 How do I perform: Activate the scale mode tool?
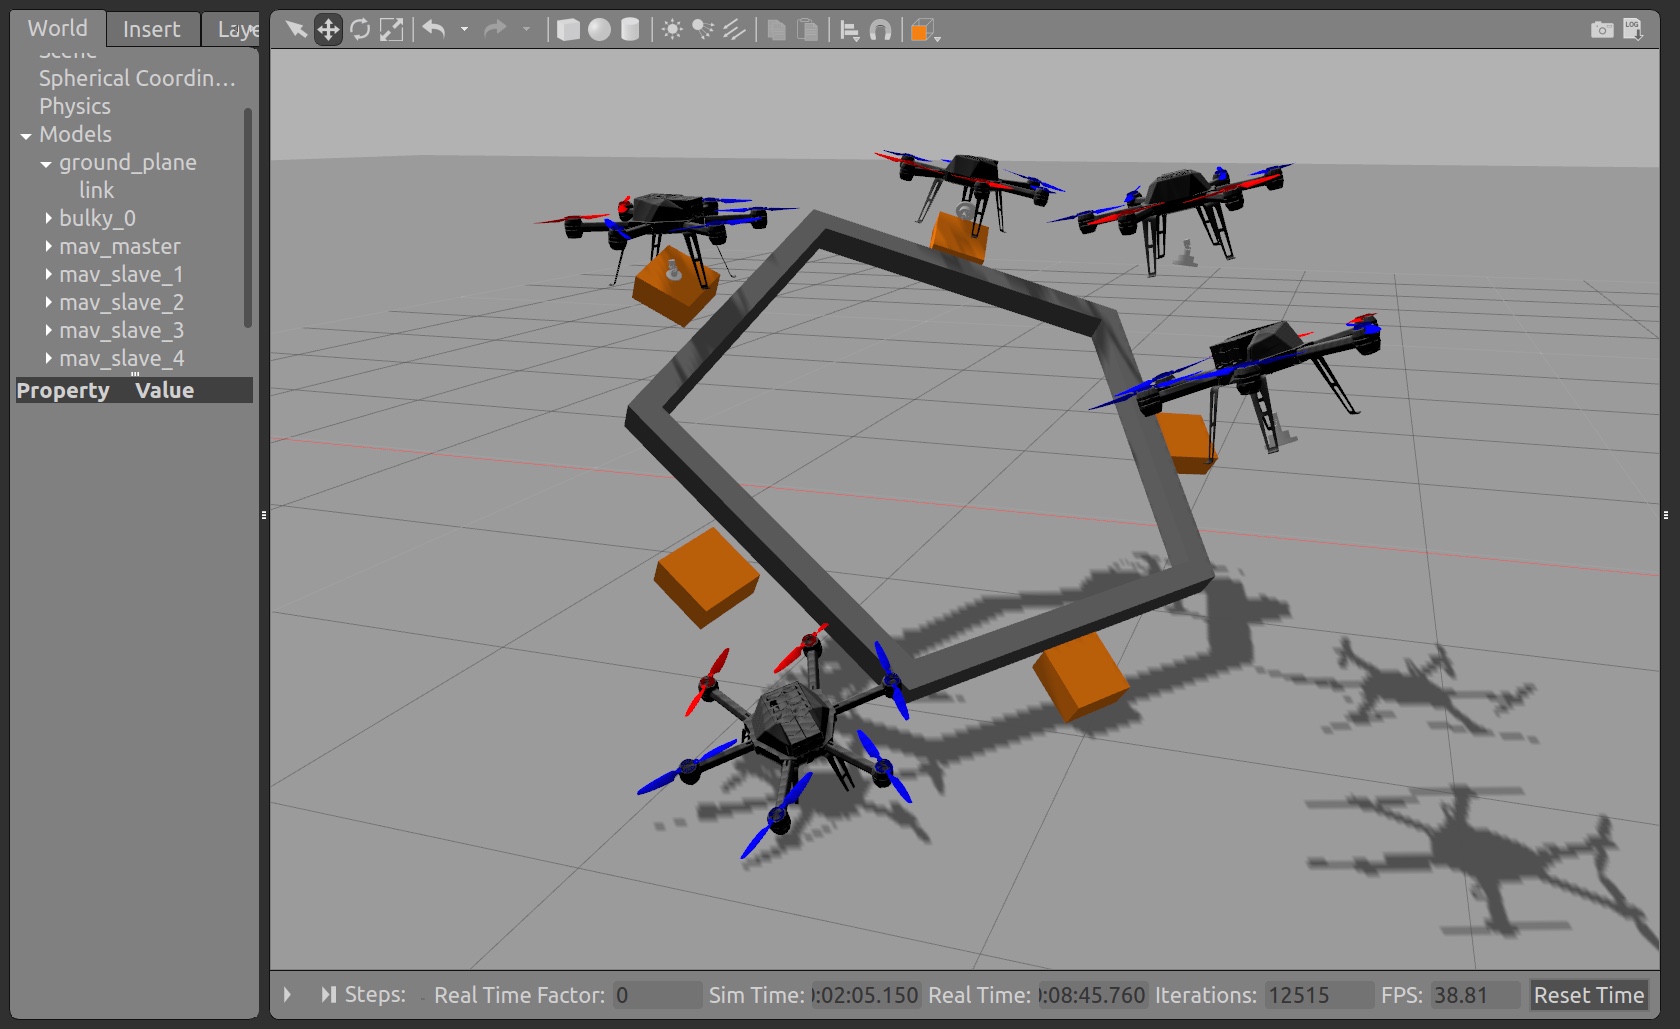pyautogui.click(x=392, y=30)
